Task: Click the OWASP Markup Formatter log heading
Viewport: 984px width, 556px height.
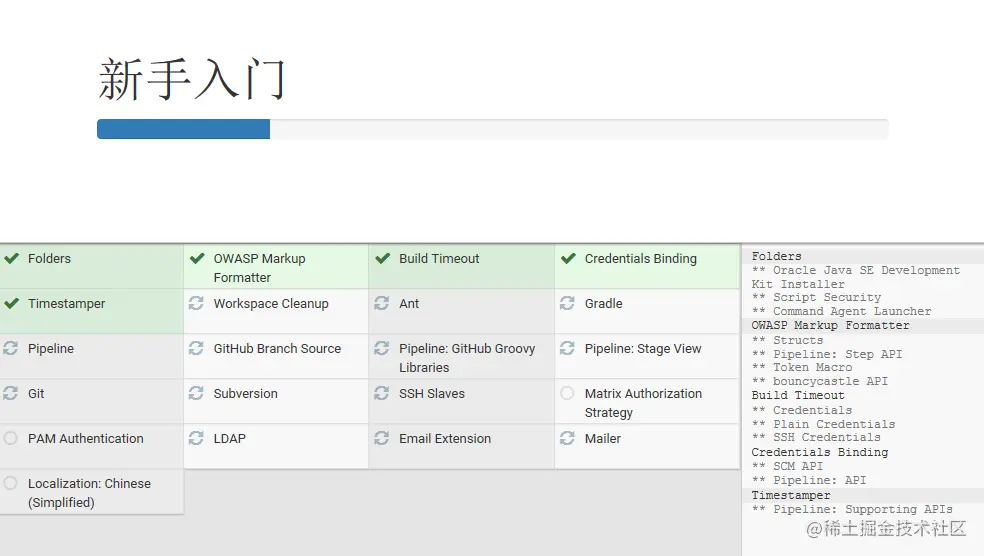Action: [x=830, y=325]
